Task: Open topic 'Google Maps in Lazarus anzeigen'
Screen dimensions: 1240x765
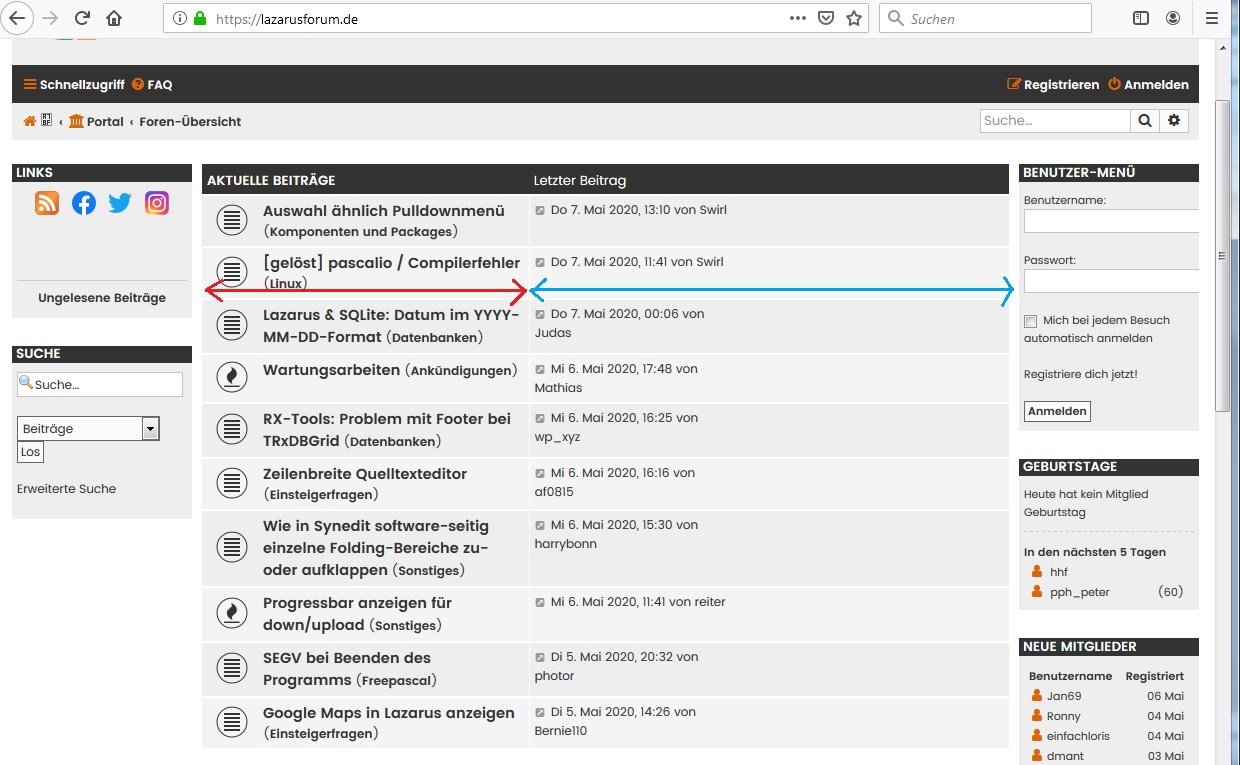Action: pyautogui.click(x=389, y=713)
